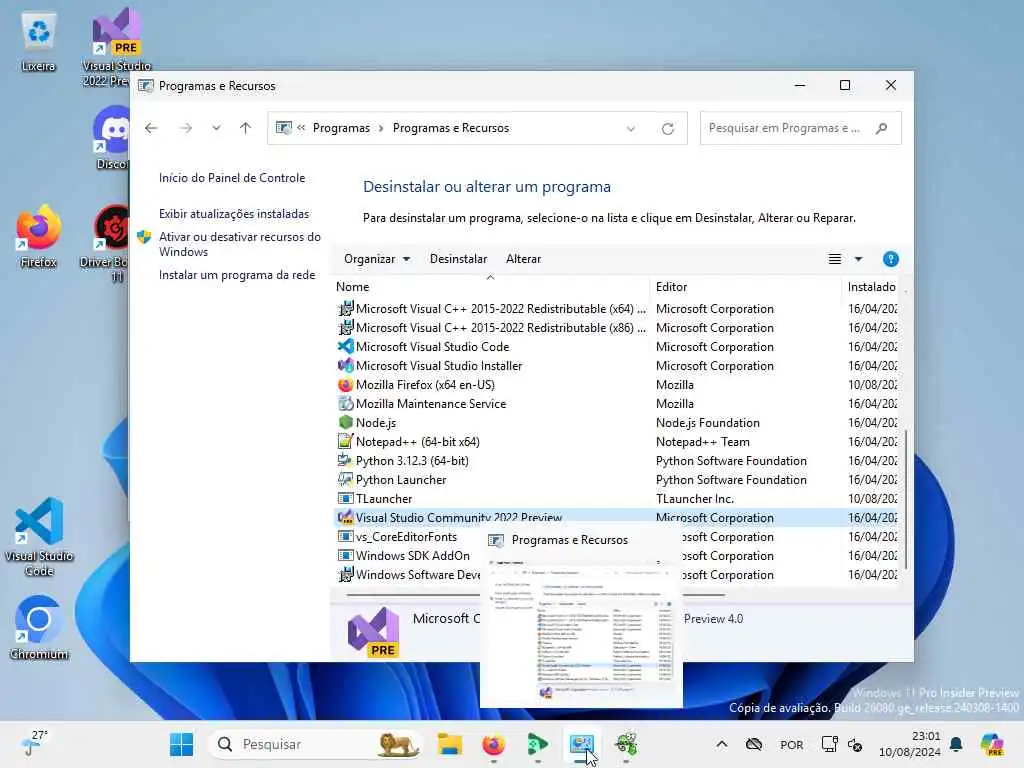Change view with the view layout icon
Screen dimensions: 1024x768
click(x=835, y=259)
